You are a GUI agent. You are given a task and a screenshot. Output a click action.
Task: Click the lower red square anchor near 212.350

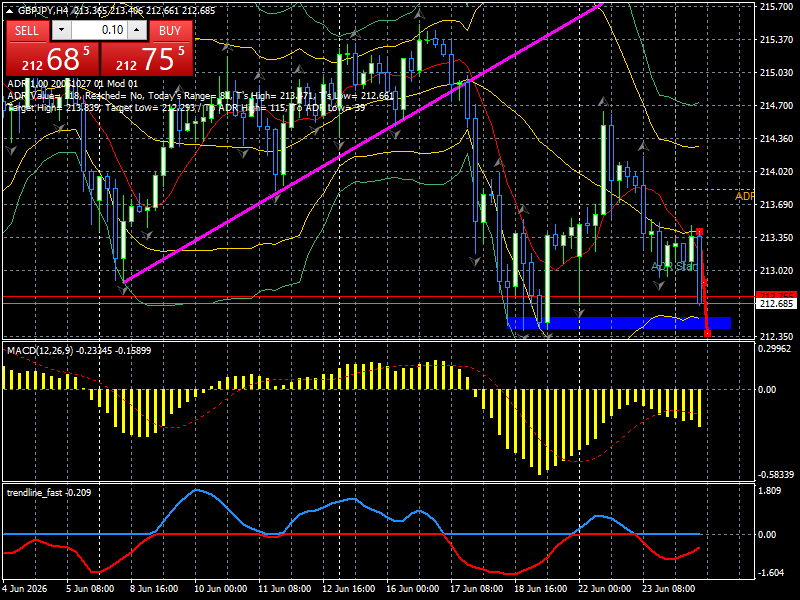point(707,333)
